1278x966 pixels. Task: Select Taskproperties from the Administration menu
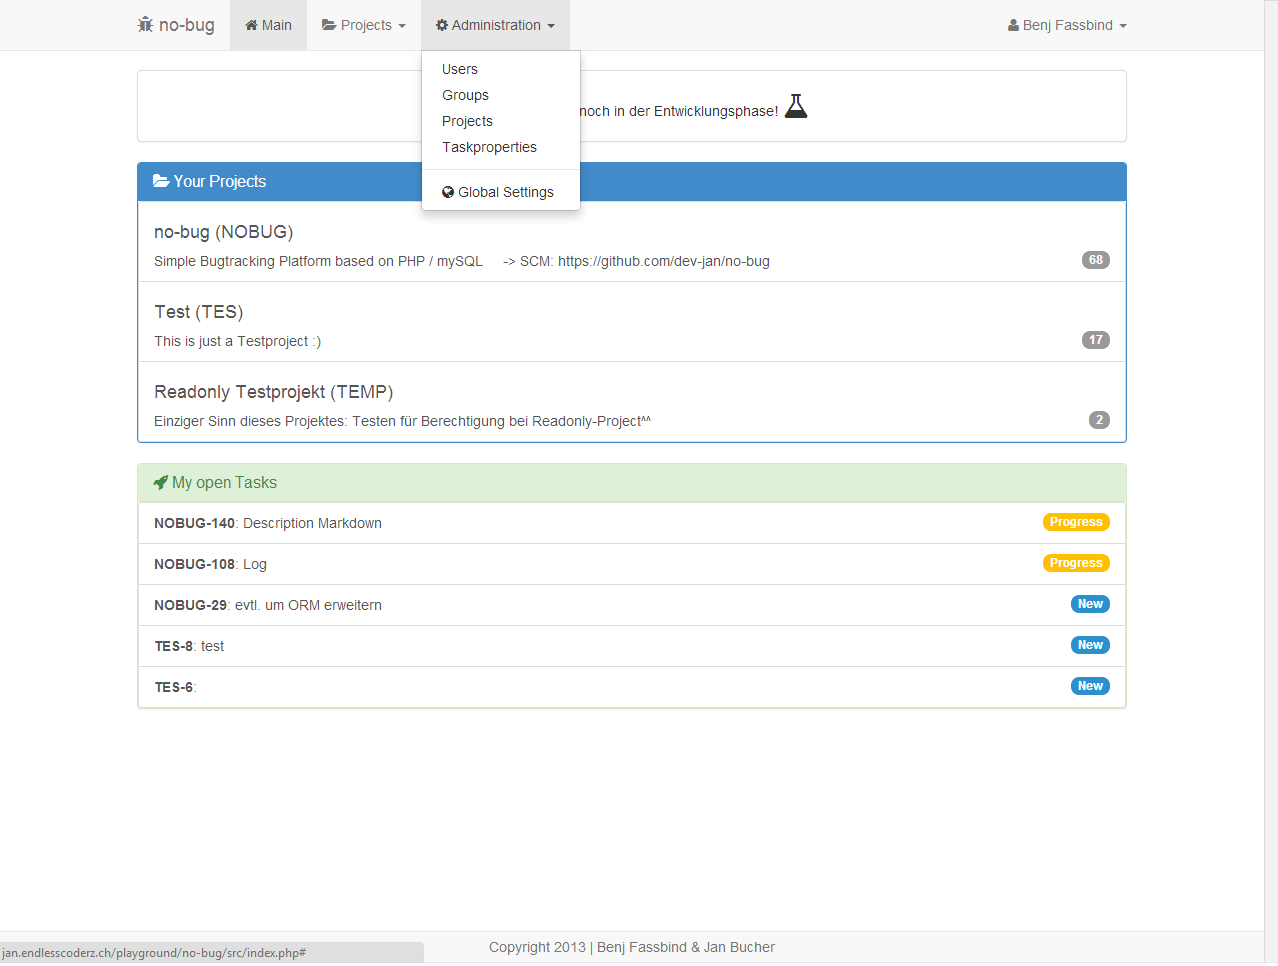pos(489,147)
